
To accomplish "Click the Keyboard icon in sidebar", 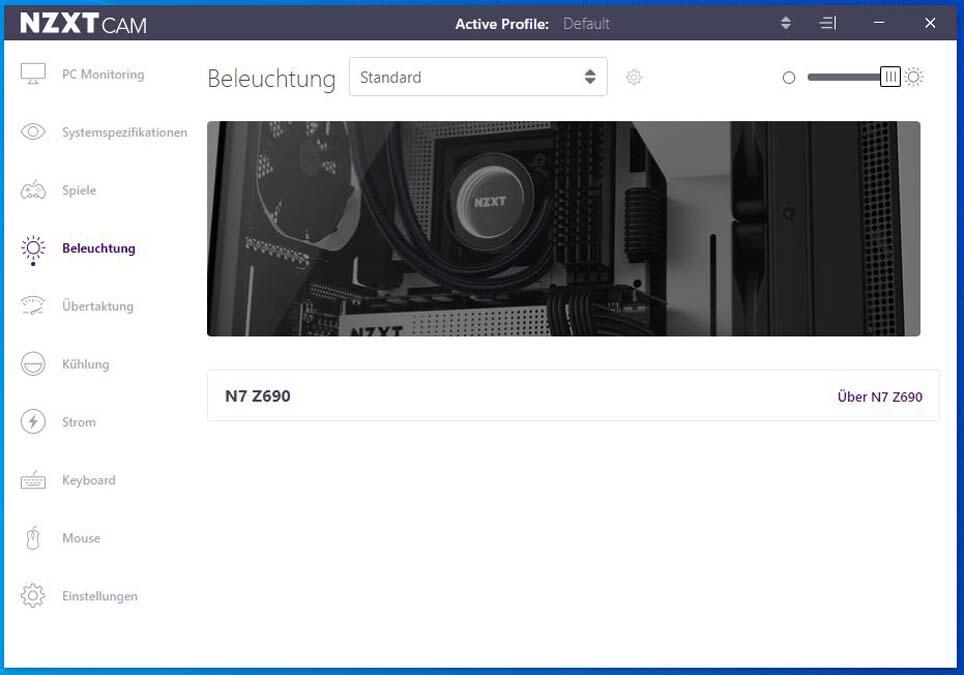I will pos(33,480).
